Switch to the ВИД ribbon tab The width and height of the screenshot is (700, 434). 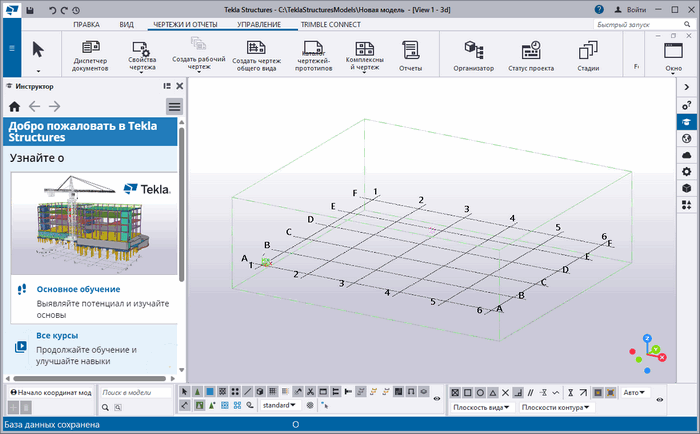(126, 22)
